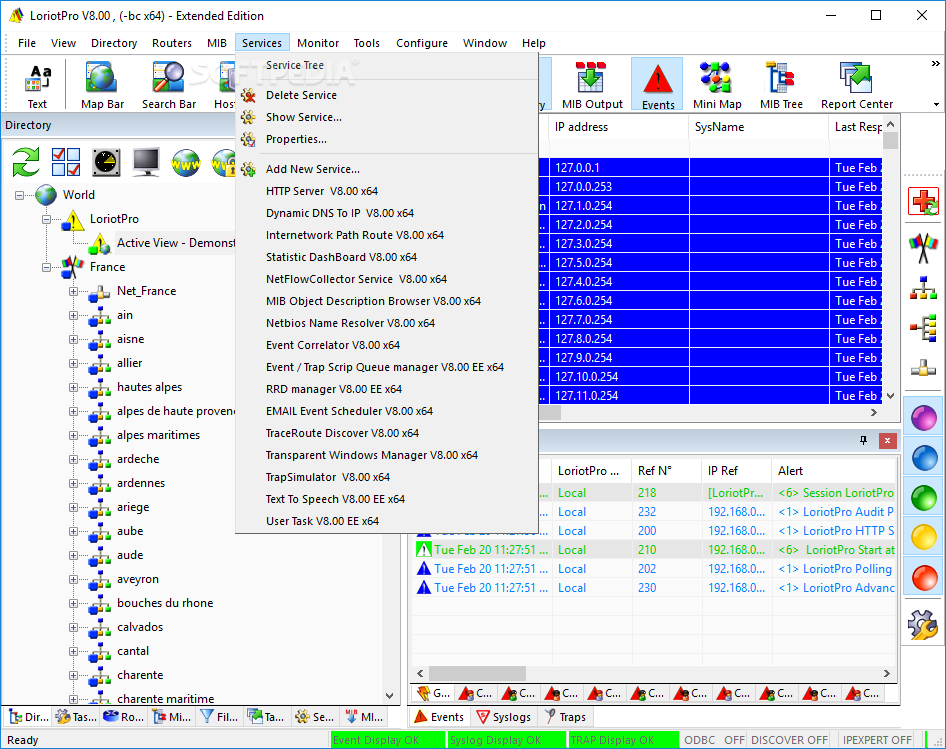The height and width of the screenshot is (749, 946).
Task: Select the red sphere color button
Action: click(x=924, y=578)
